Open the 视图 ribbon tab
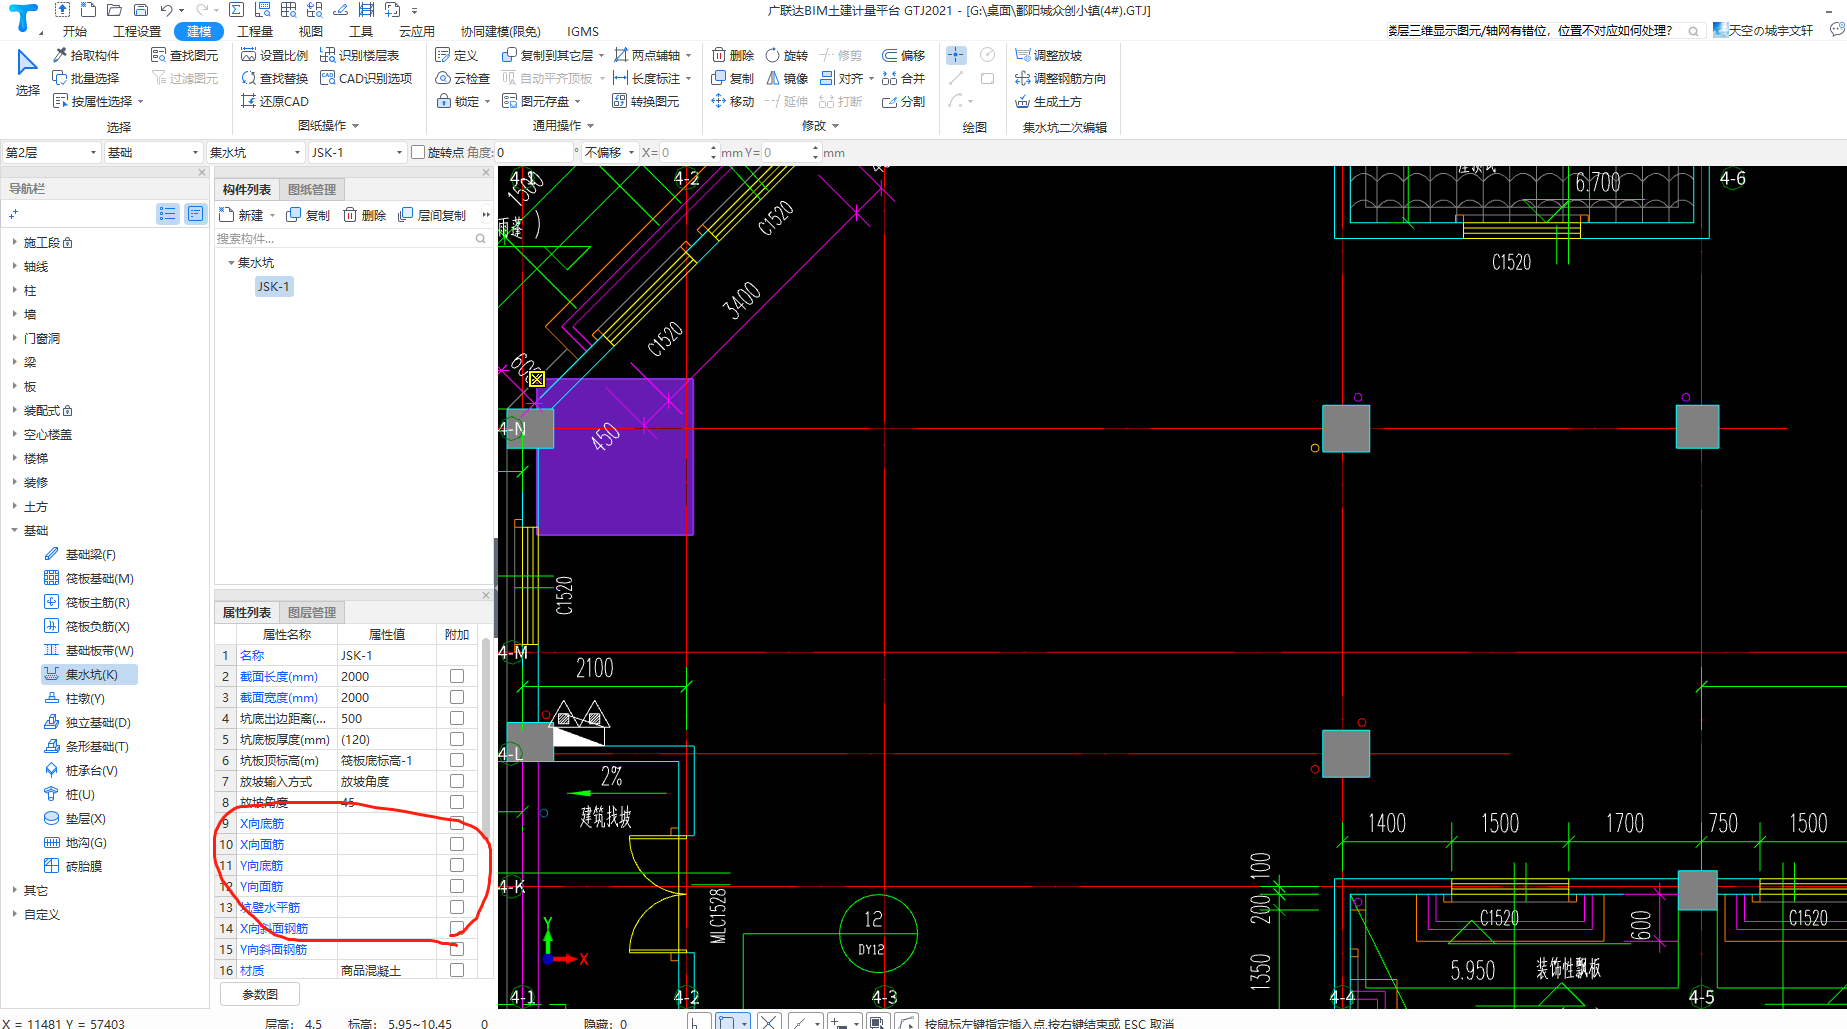Screen dimensions: 1847x1029 (311, 31)
